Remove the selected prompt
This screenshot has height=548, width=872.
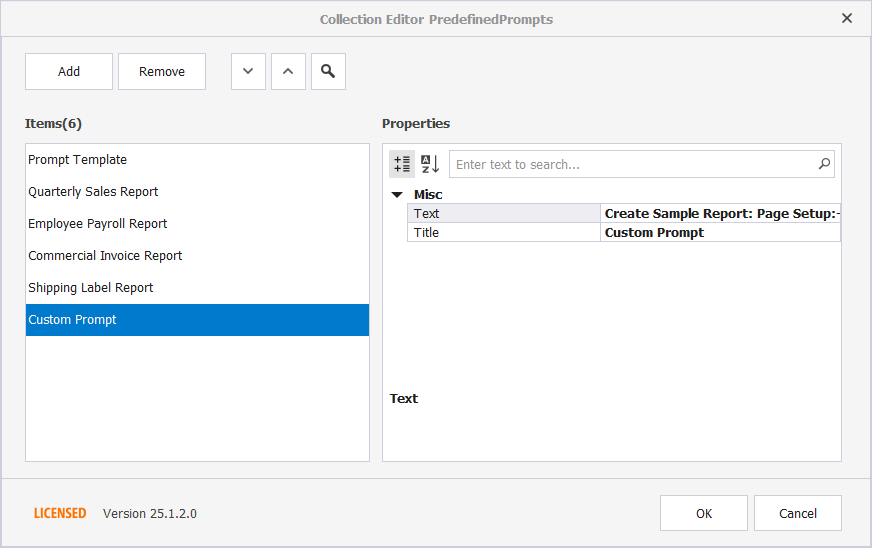click(x=162, y=71)
